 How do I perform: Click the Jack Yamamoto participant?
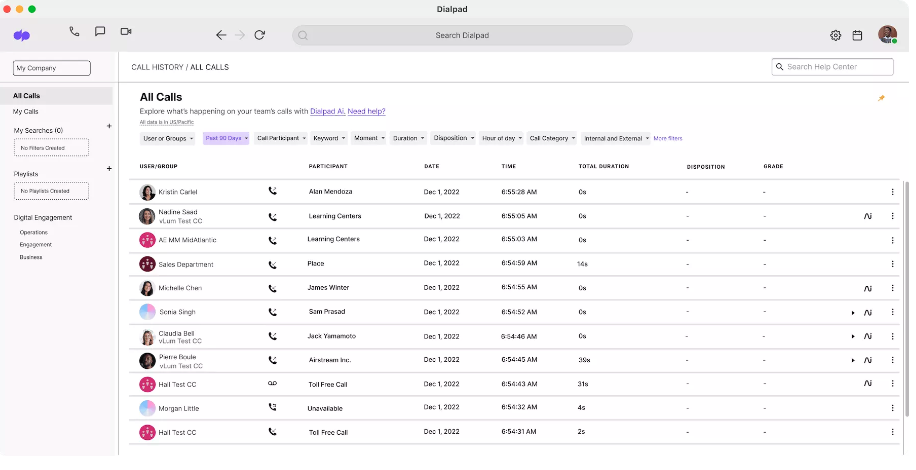[332, 336]
